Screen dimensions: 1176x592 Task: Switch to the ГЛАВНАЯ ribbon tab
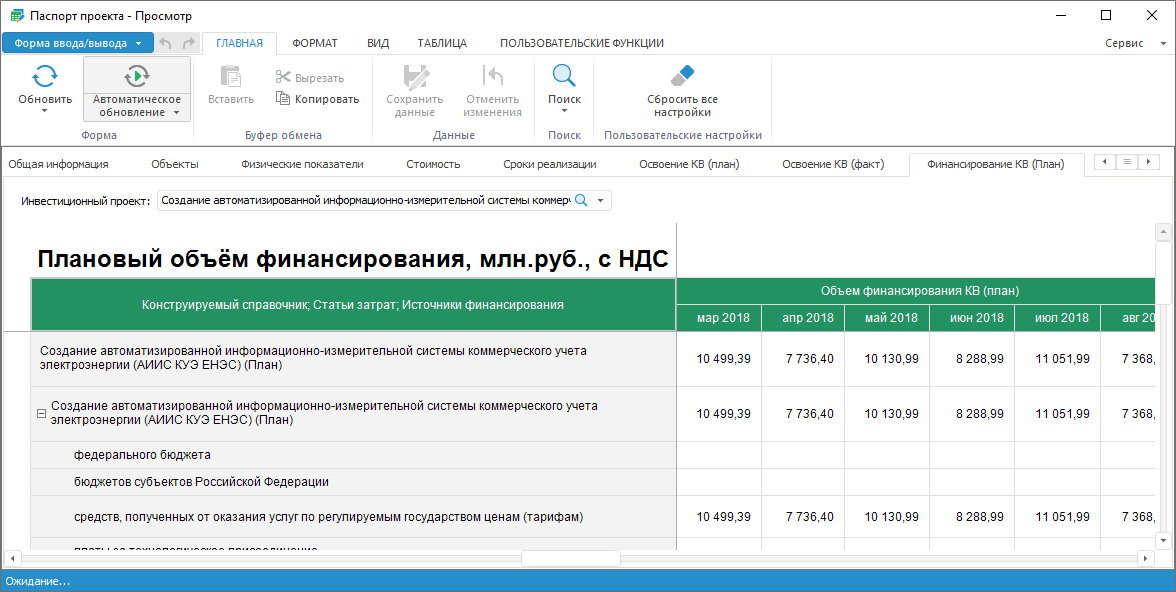(239, 43)
